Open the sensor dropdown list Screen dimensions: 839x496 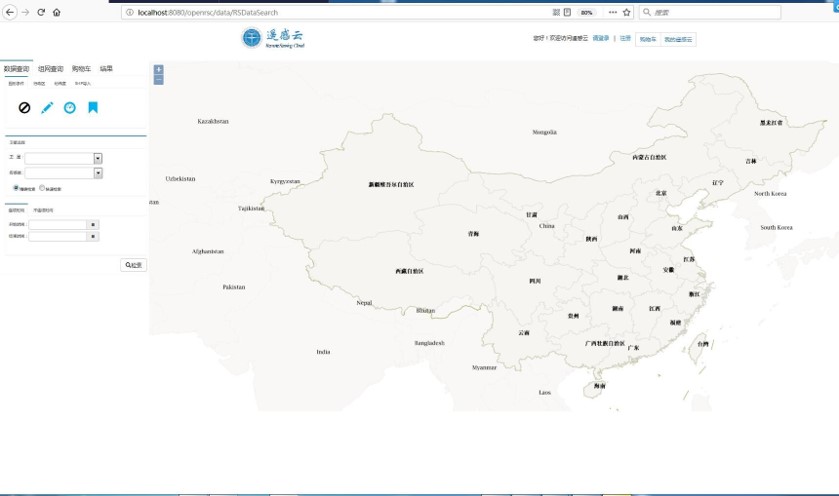click(x=98, y=173)
